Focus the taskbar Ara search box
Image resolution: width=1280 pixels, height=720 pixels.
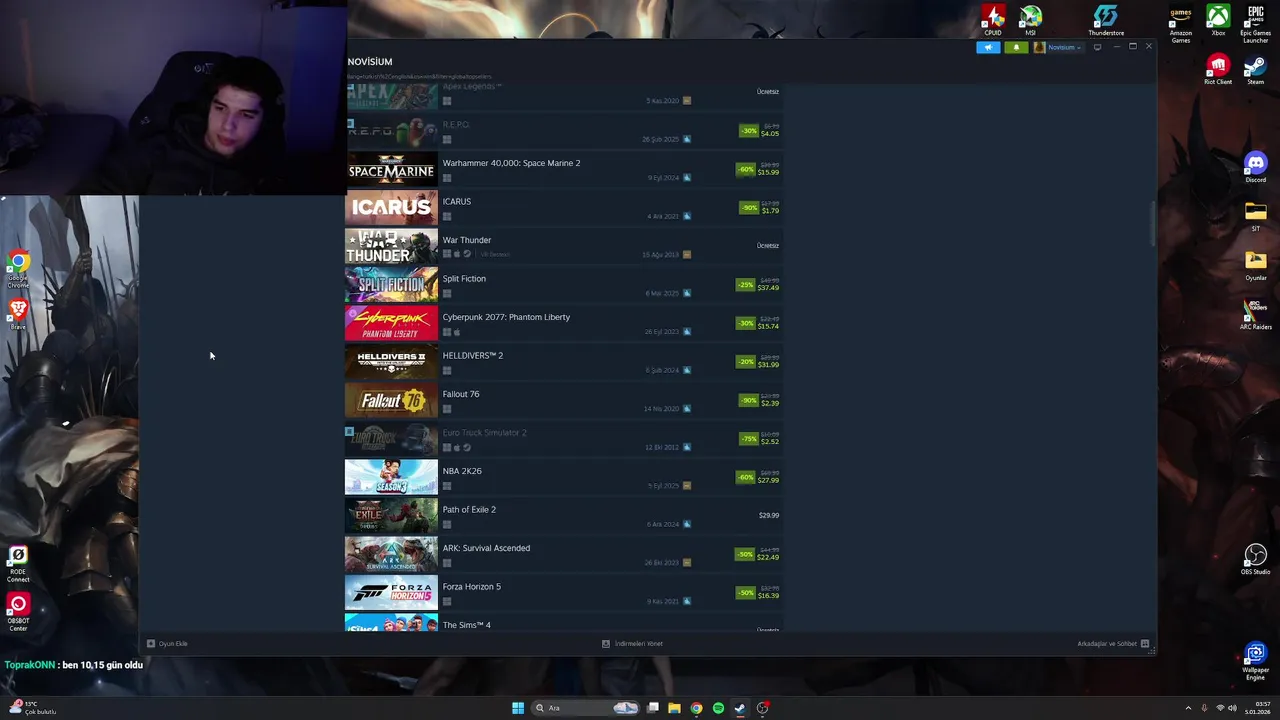click(x=587, y=708)
